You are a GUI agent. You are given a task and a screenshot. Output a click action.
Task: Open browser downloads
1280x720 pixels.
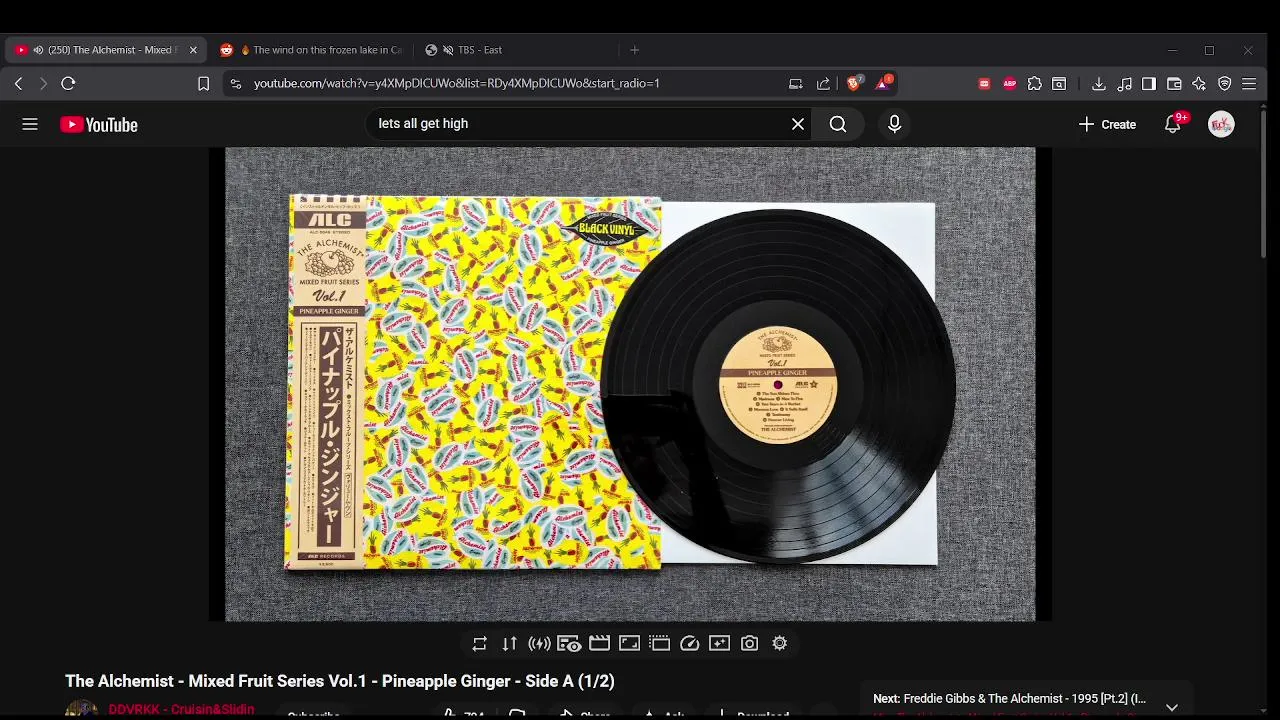tap(1099, 84)
